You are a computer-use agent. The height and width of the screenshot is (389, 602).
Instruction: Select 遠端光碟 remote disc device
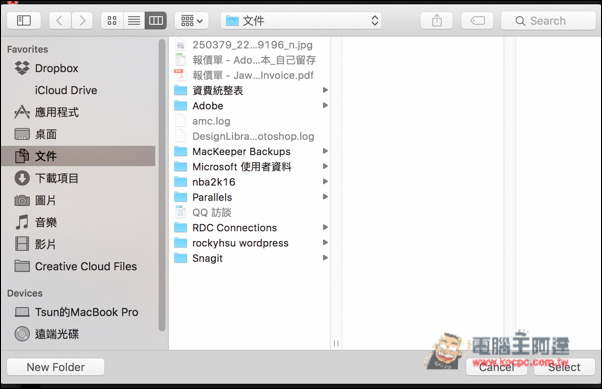(x=78, y=334)
